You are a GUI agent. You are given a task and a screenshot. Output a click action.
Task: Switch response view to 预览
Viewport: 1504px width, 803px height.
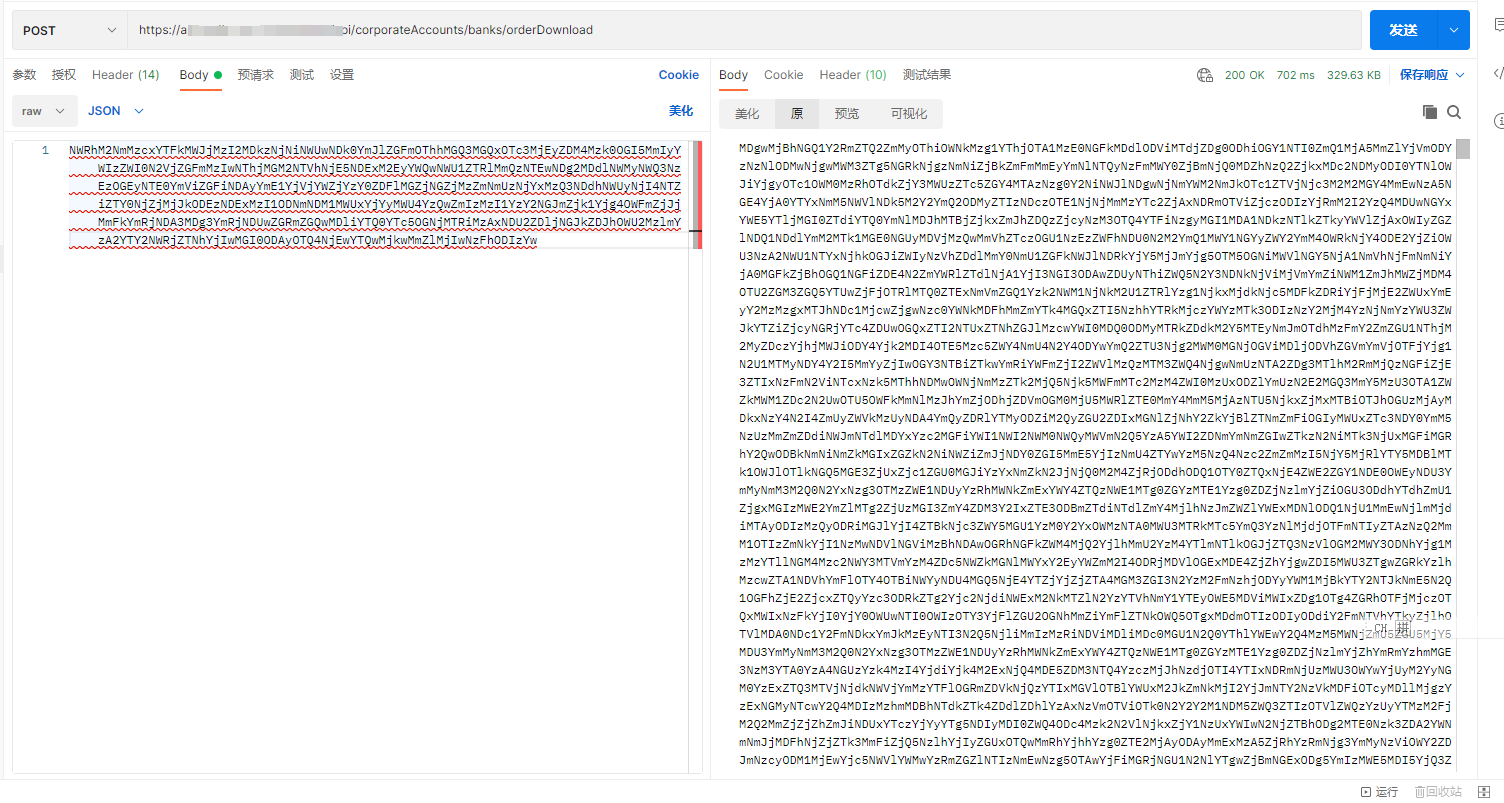coord(847,113)
